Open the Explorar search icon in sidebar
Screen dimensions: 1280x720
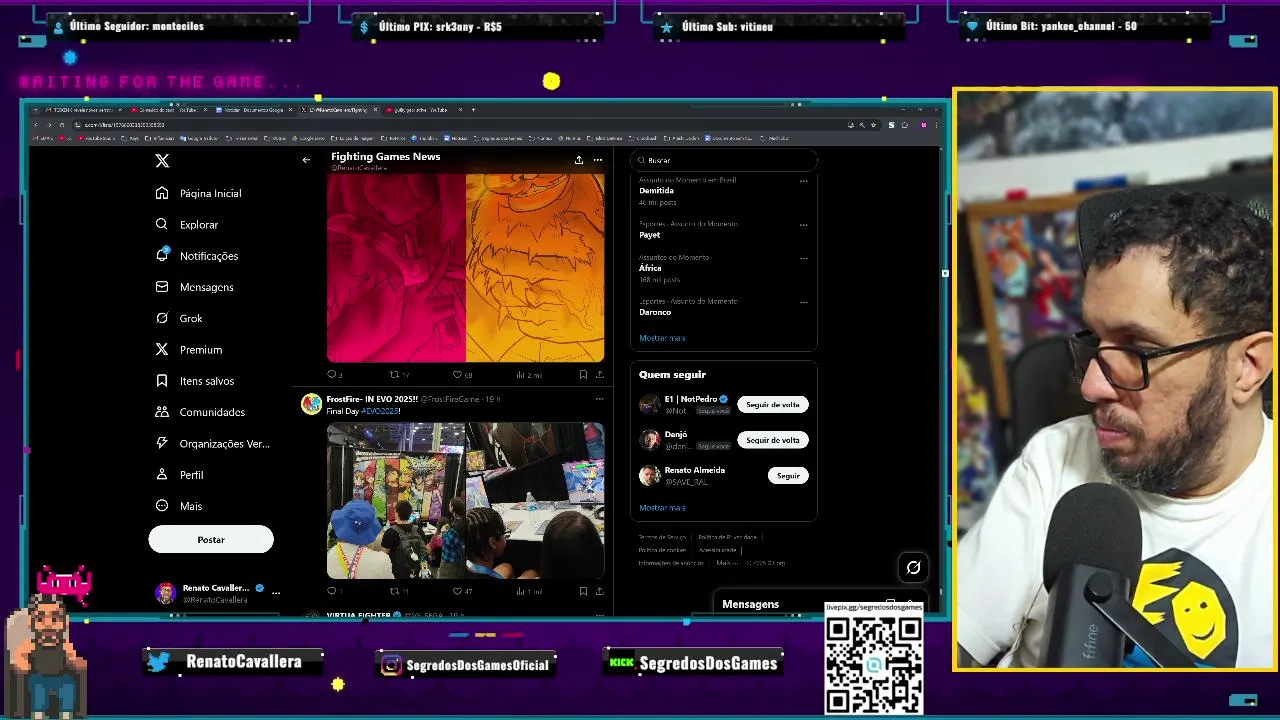[162, 224]
